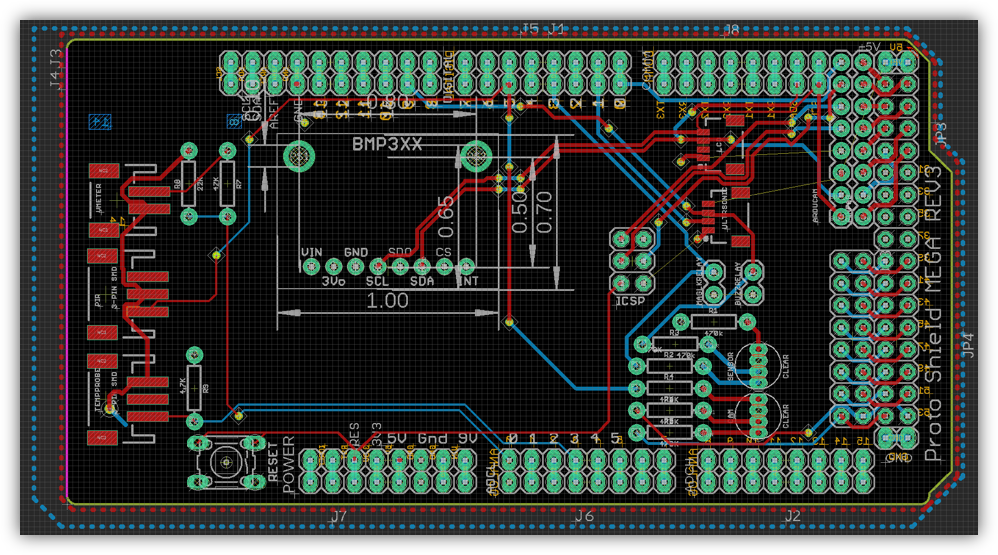This screenshot has height=555, width=998.
Task: Select the 0.50 dimension text
Action: (520, 212)
